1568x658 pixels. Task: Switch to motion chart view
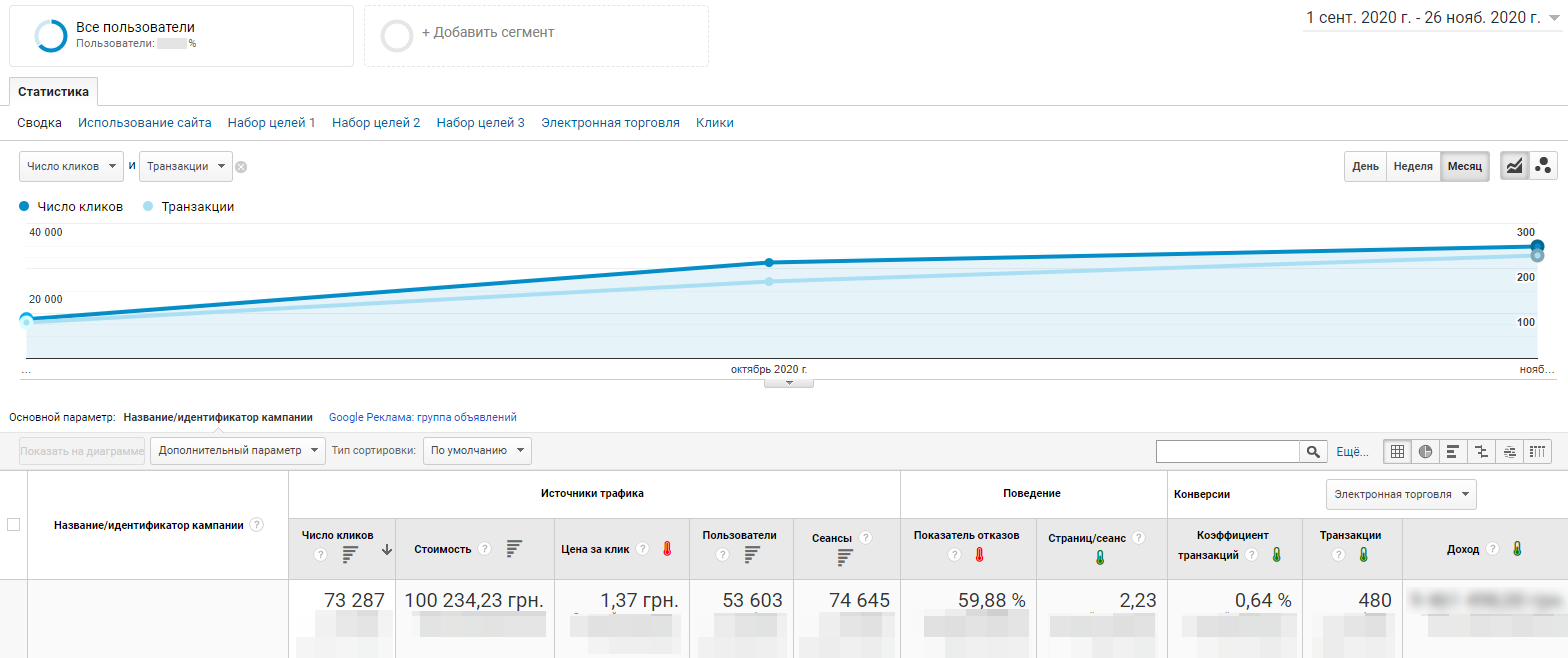tap(1543, 166)
